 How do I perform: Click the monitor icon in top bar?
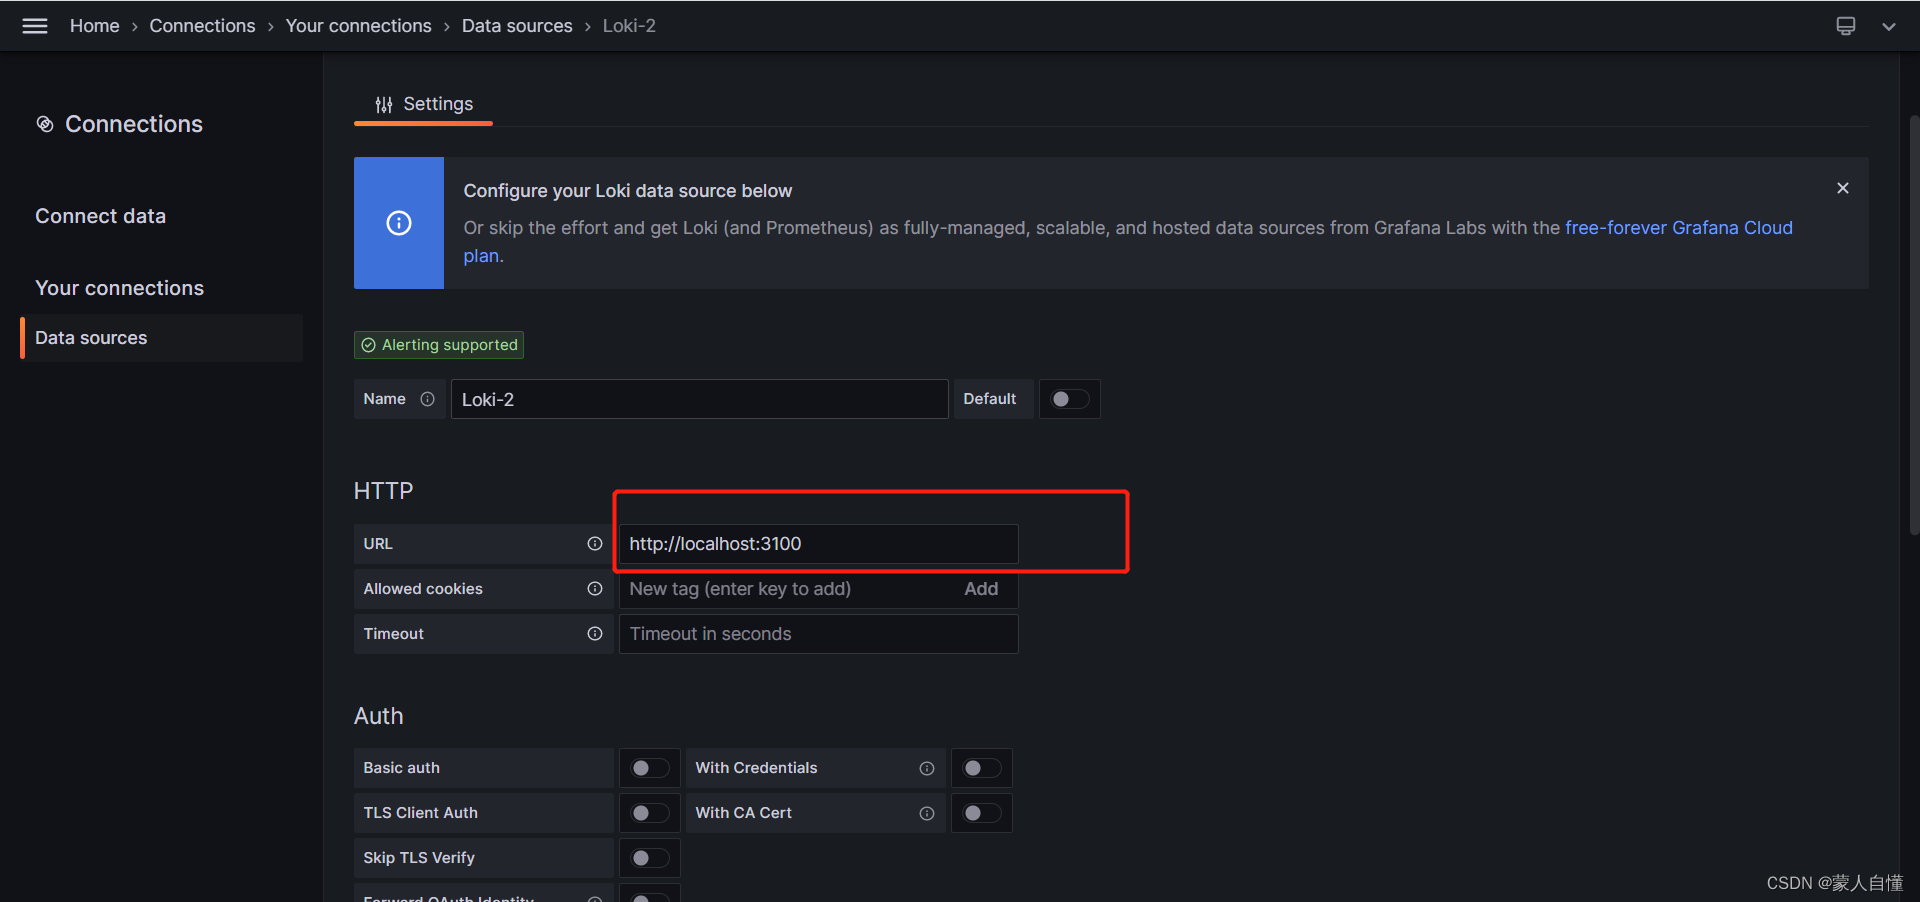pyautogui.click(x=1846, y=26)
